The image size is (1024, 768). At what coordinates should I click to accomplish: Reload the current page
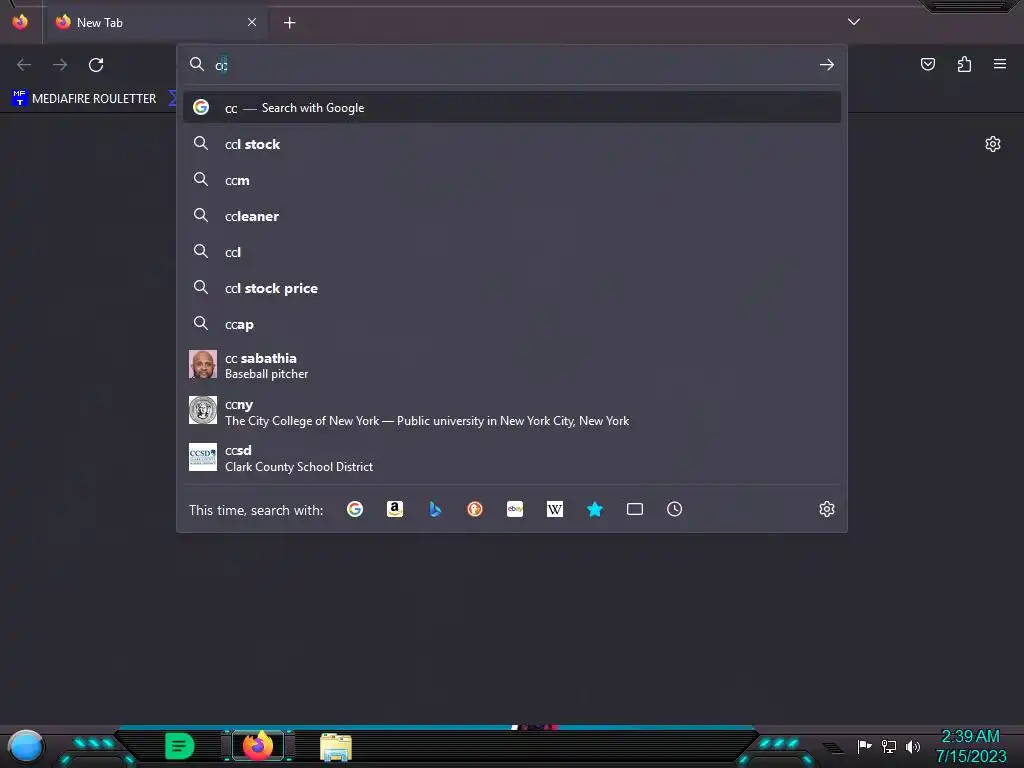[96, 65]
